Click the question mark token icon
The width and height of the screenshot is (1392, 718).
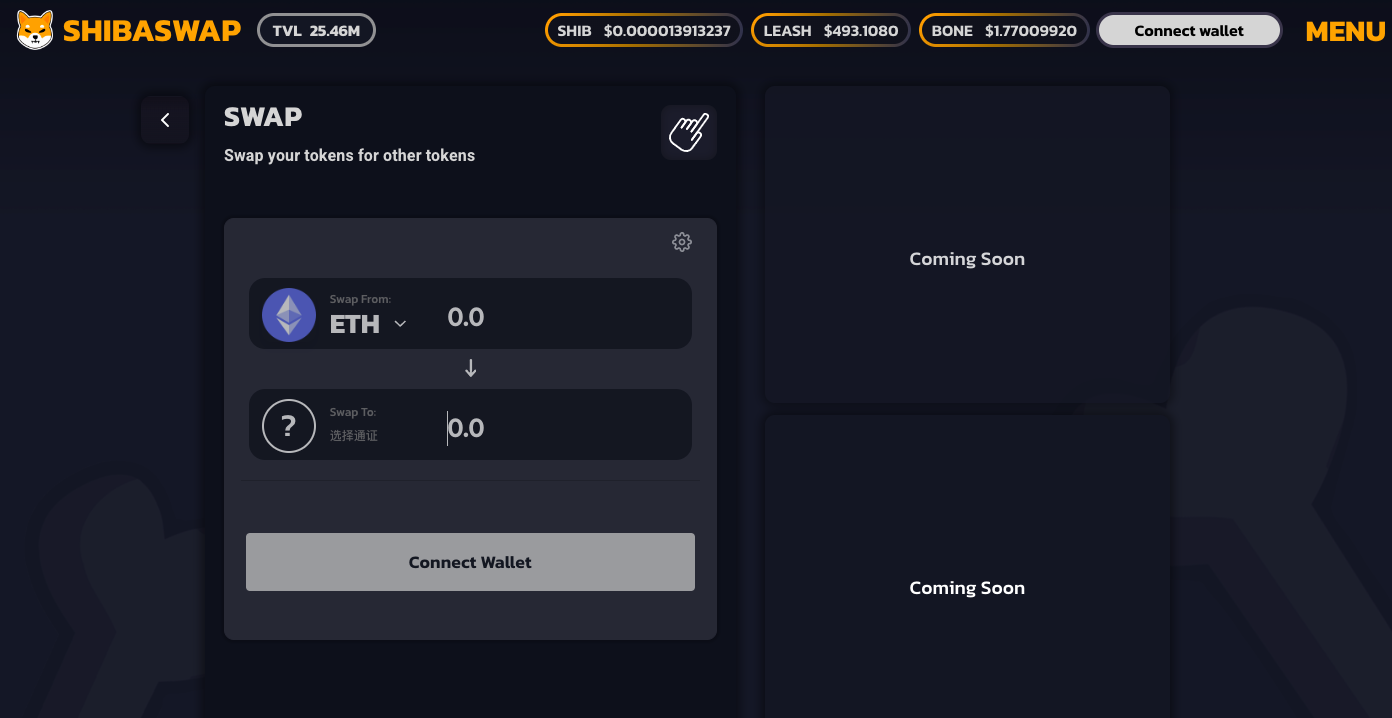(x=289, y=426)
